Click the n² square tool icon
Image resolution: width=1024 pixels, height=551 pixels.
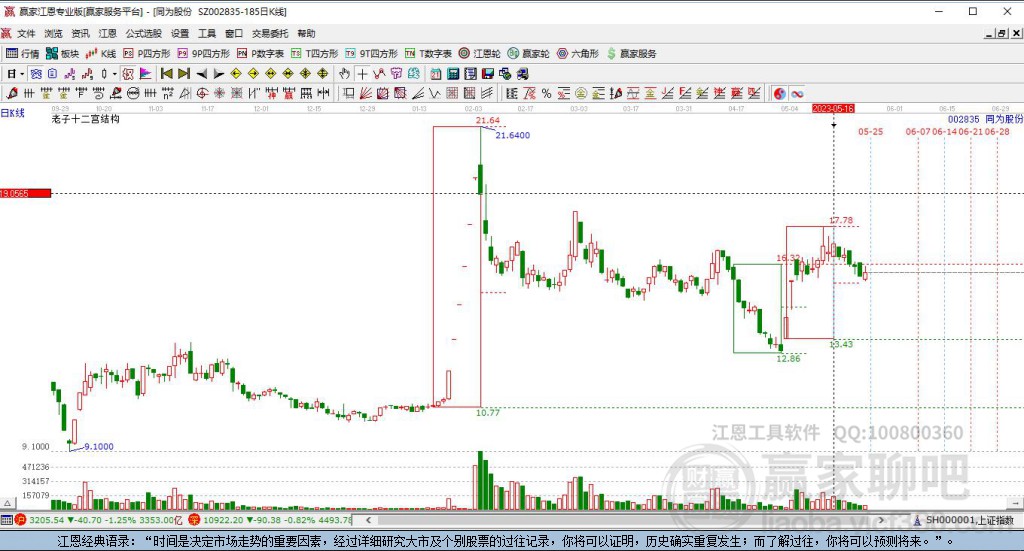pos(168,93)
